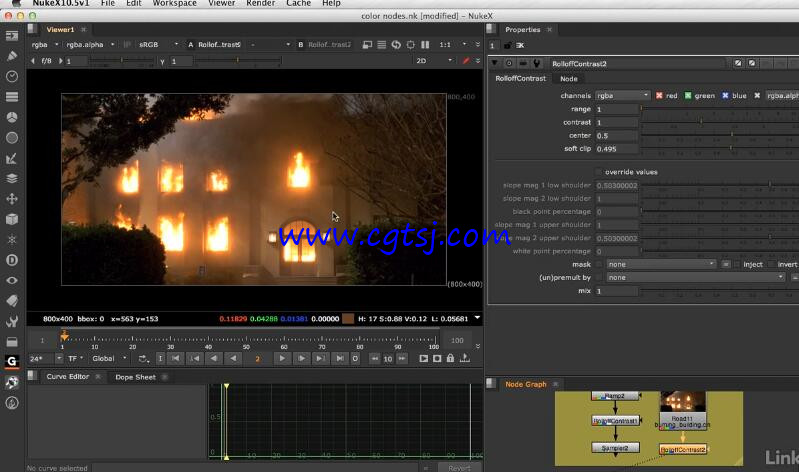
Task: Enable the (un)premult by checkbox
Action: click(x=599, y=277)
